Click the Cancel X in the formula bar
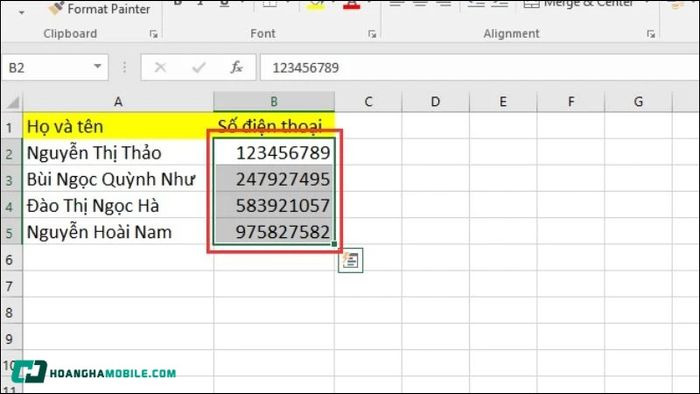The image size is (700, 394). (x=160, y=67)
